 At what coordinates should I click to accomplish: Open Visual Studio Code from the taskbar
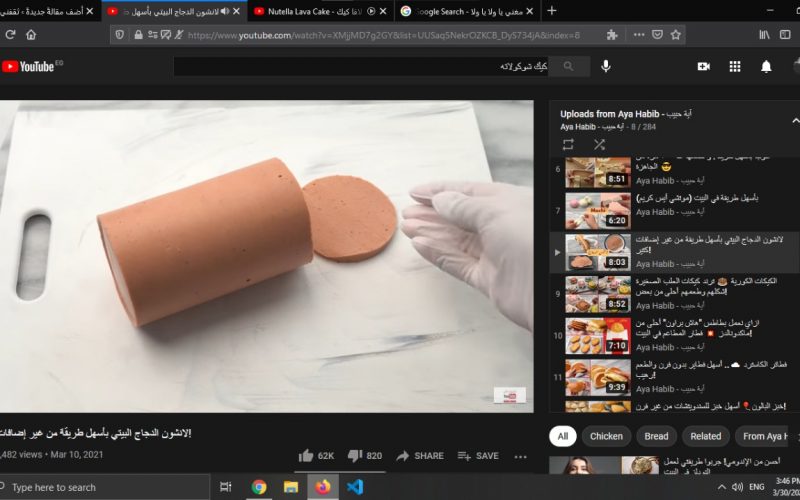pyautogui.click(x=355, y=487)
